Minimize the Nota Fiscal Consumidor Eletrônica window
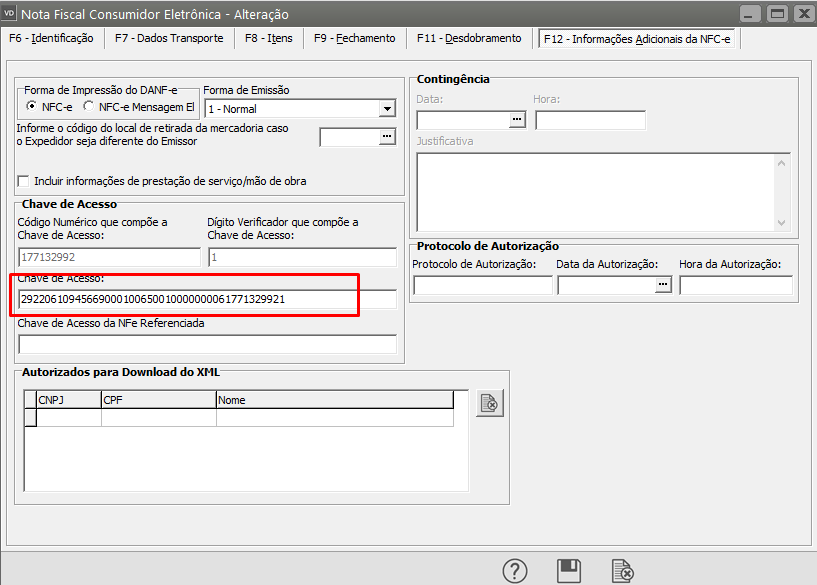The height and width of the screenshot is (585, 817). pos(749,14)
